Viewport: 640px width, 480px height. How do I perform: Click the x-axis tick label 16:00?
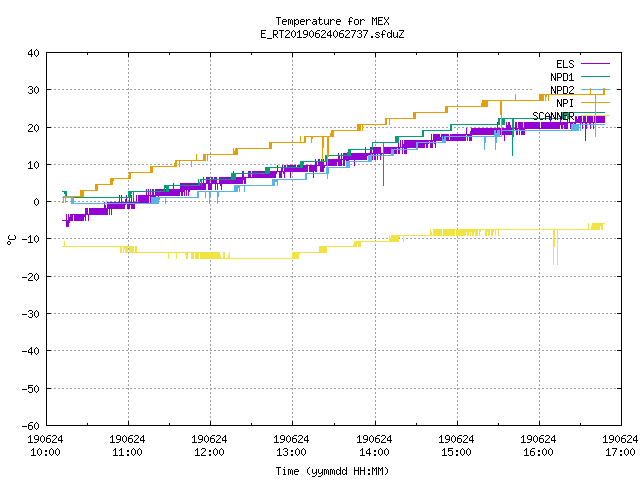(538, 452)
